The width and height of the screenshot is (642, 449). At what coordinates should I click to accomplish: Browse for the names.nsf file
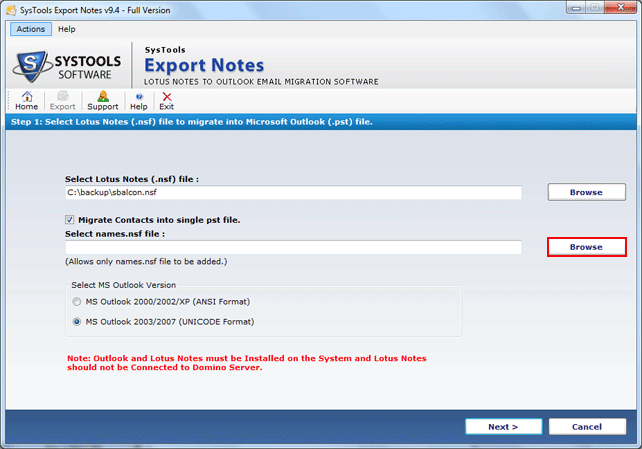(586, 247)
